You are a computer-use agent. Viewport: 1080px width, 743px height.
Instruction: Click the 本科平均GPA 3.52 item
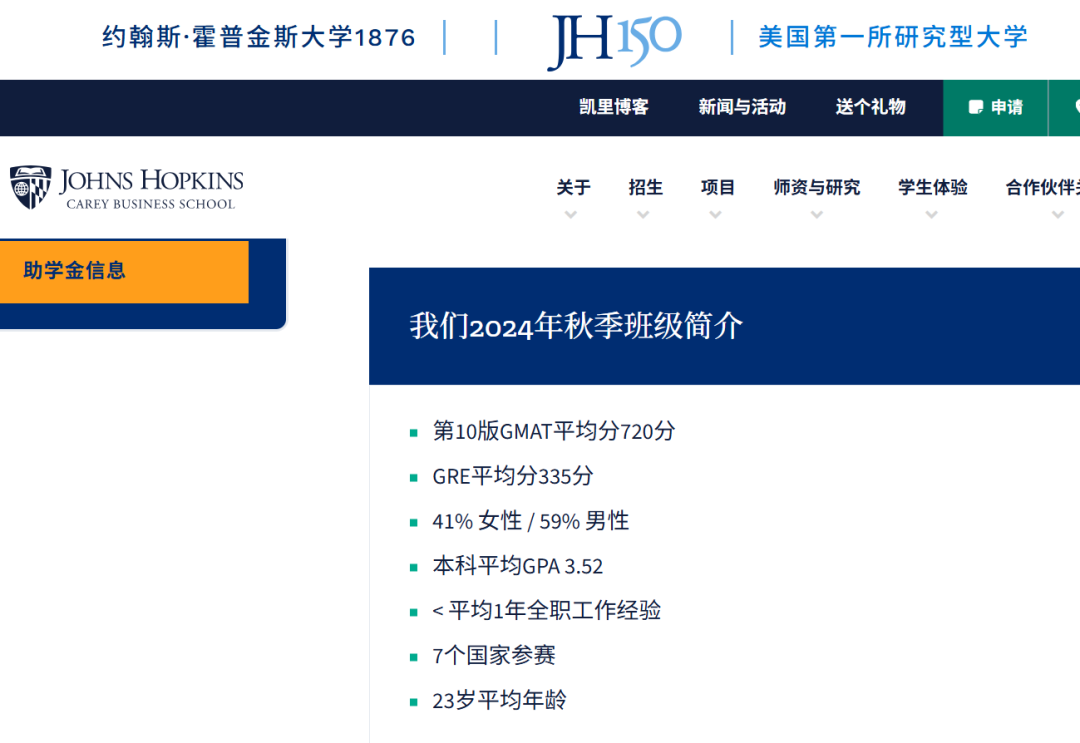pos(518,565)
